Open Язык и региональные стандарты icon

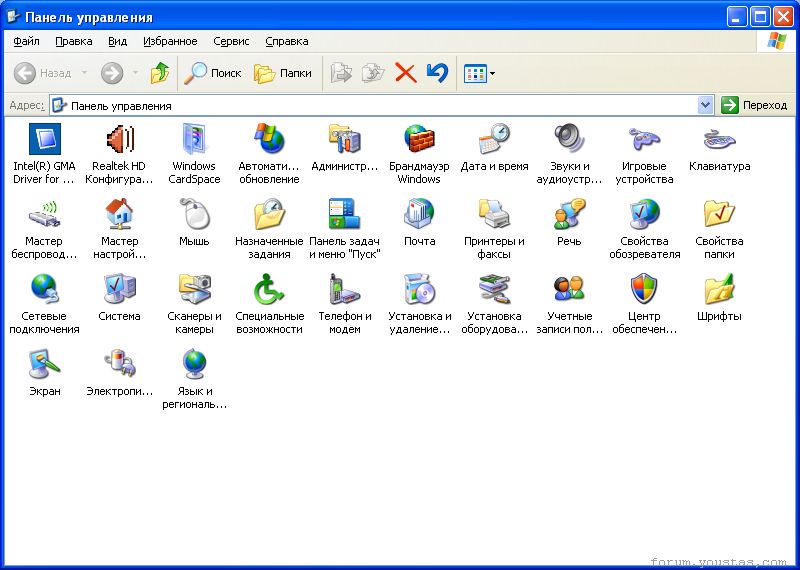[194, 364]
